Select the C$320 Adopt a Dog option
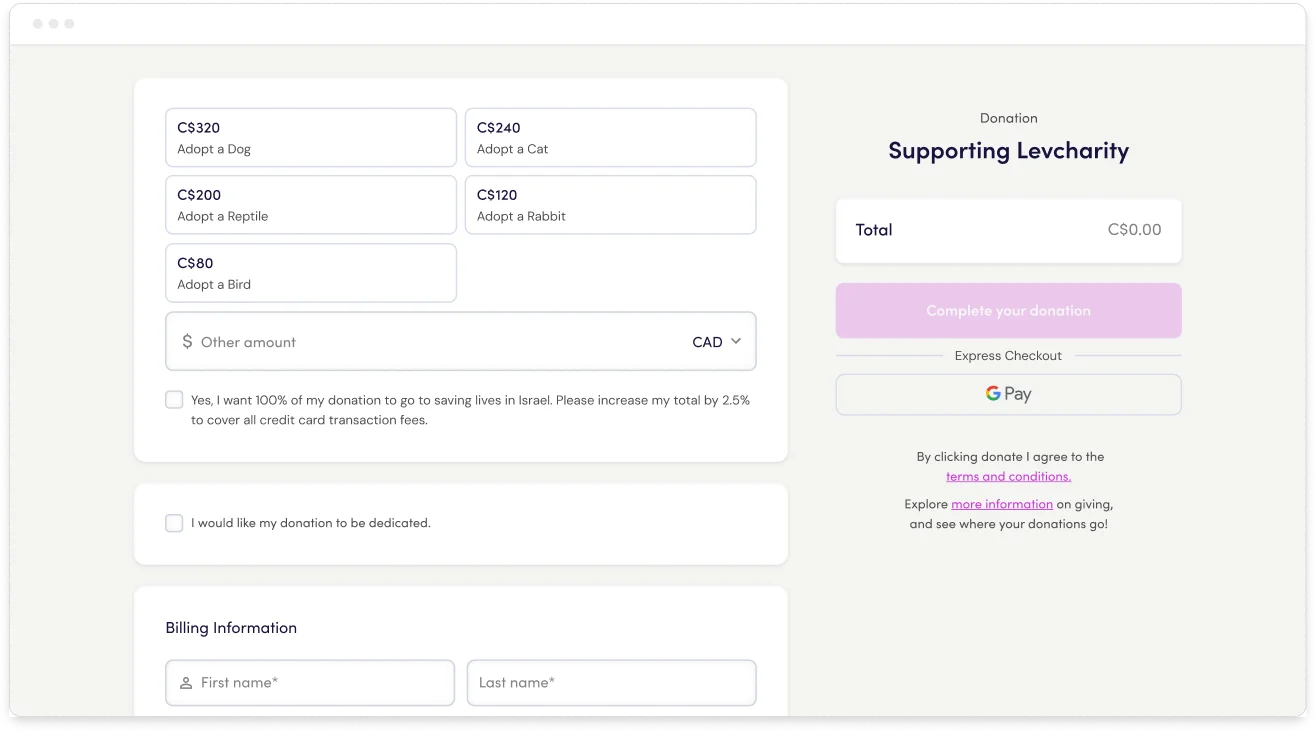Screen dimensions: 1316x732 click(310, 138)
